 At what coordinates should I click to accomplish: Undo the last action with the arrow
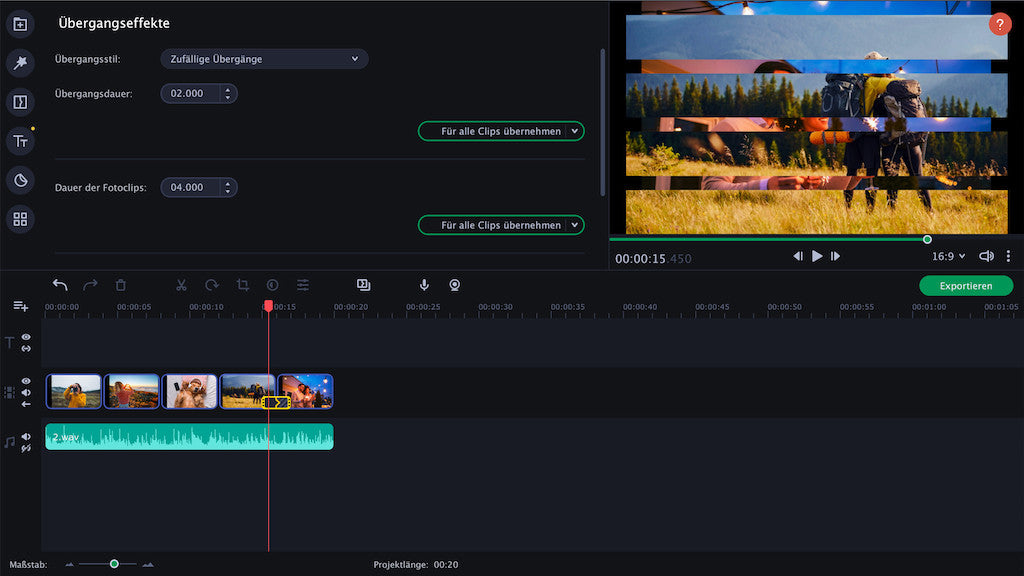[60, 285]
